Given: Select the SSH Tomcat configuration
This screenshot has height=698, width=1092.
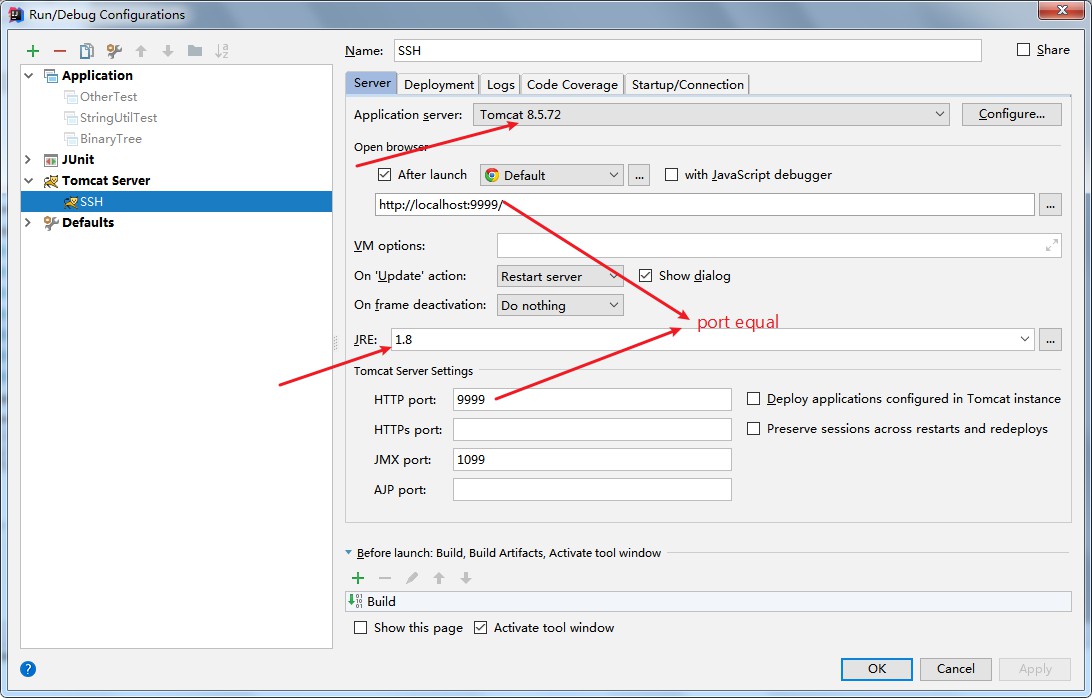Looking at the screenshot, I should point(176,202).
